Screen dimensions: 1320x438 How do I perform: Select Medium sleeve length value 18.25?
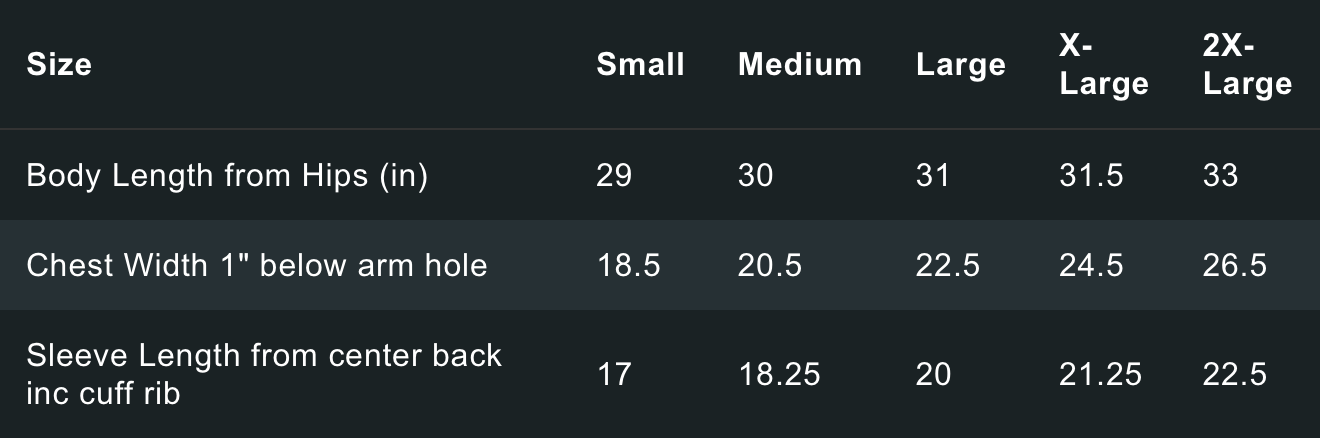click(x=779, y=374)
